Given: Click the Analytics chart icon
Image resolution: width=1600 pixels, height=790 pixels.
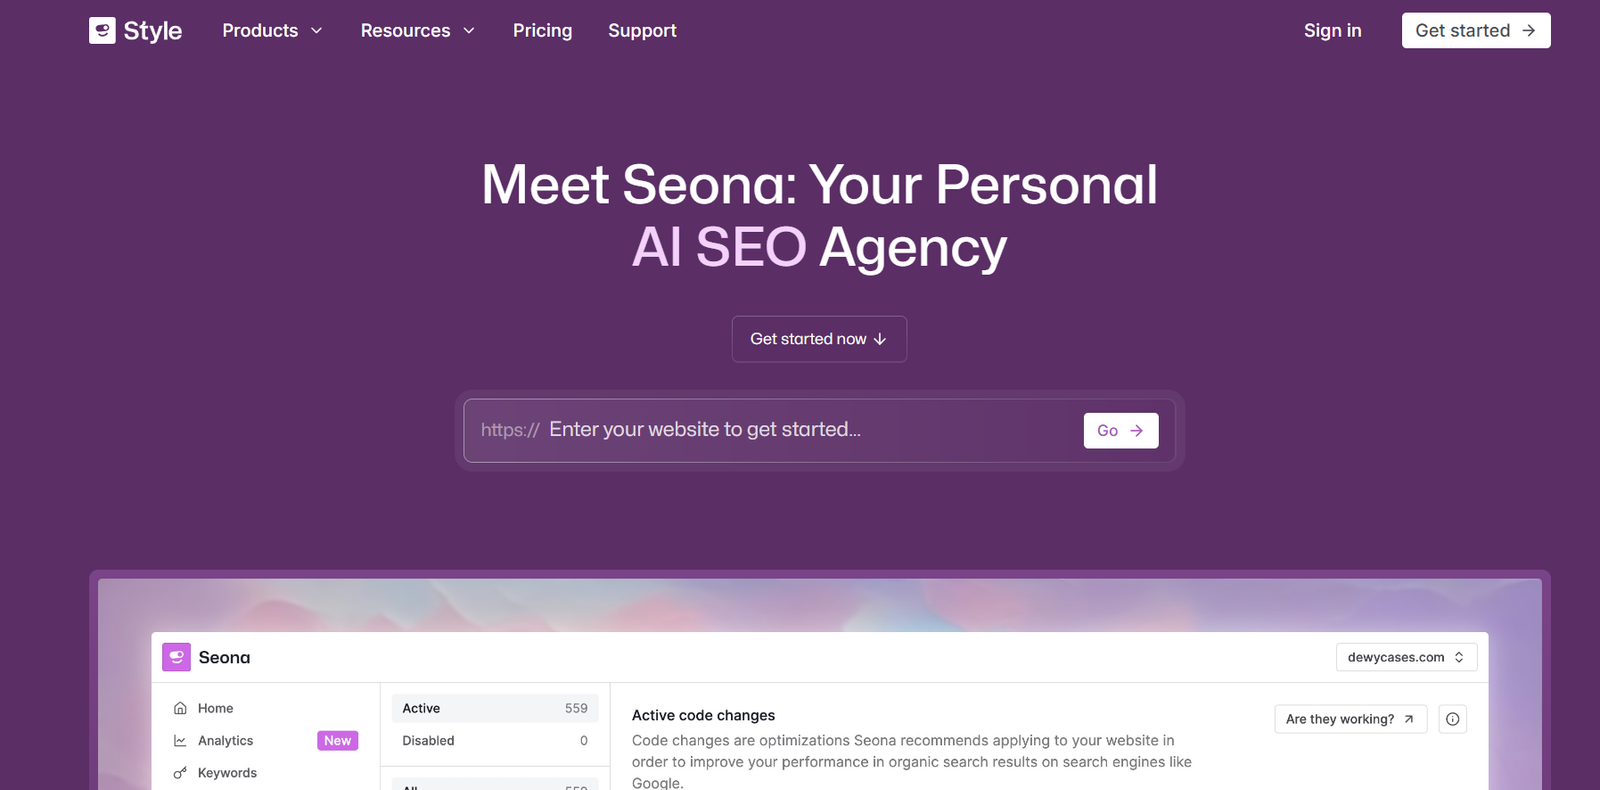Looking at the screenshot, I should point(180,741).
